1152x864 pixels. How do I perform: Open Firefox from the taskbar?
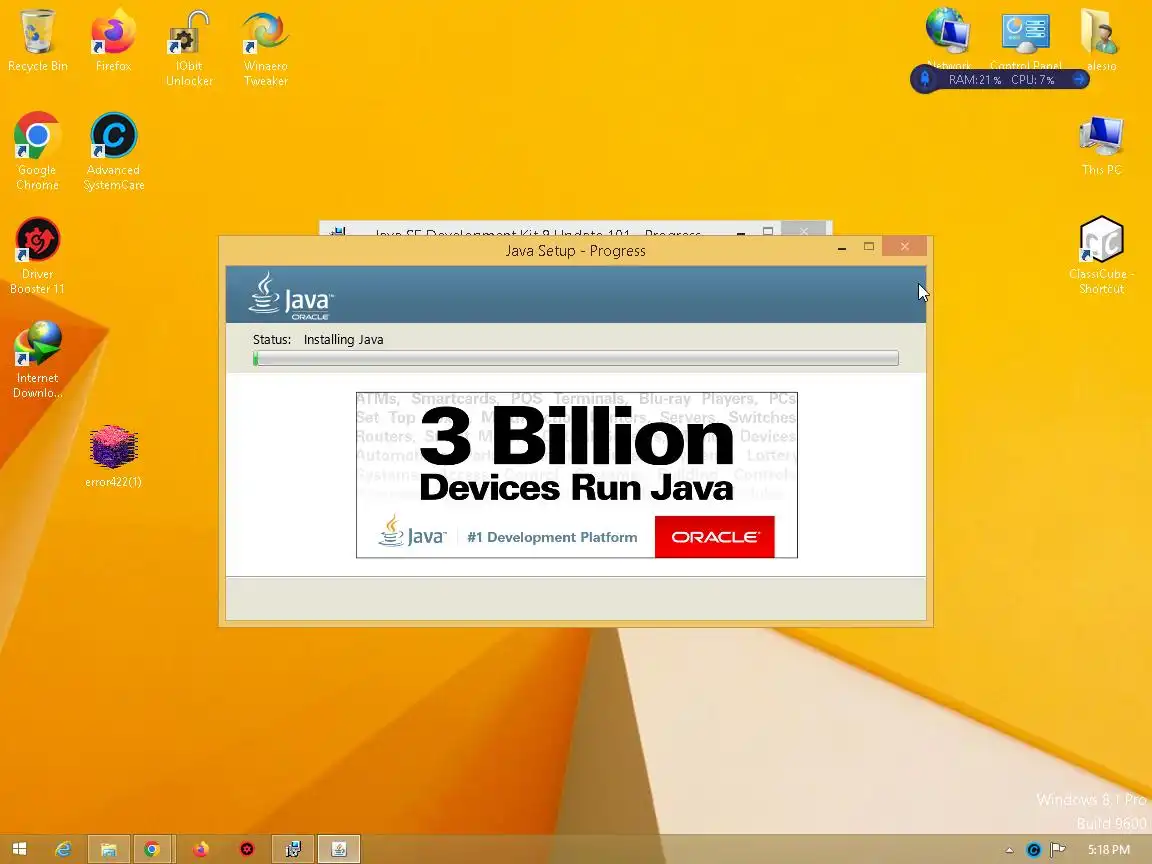click(x=200, y=849)
